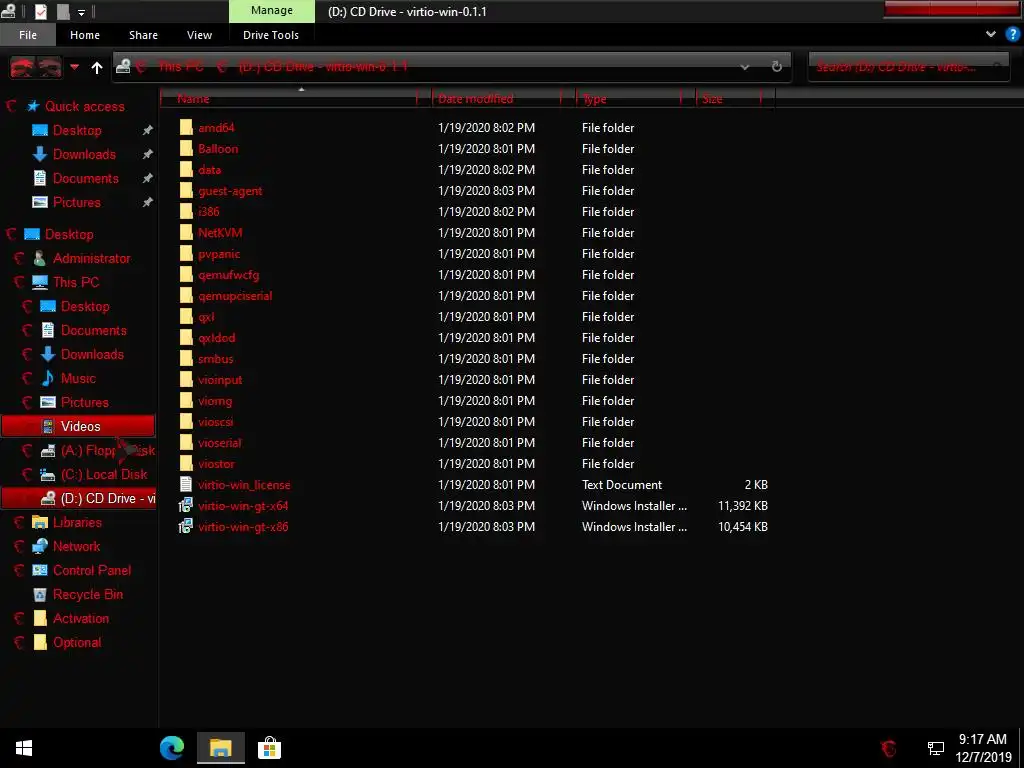Switch to the View ribbon tab

point(199,35)
